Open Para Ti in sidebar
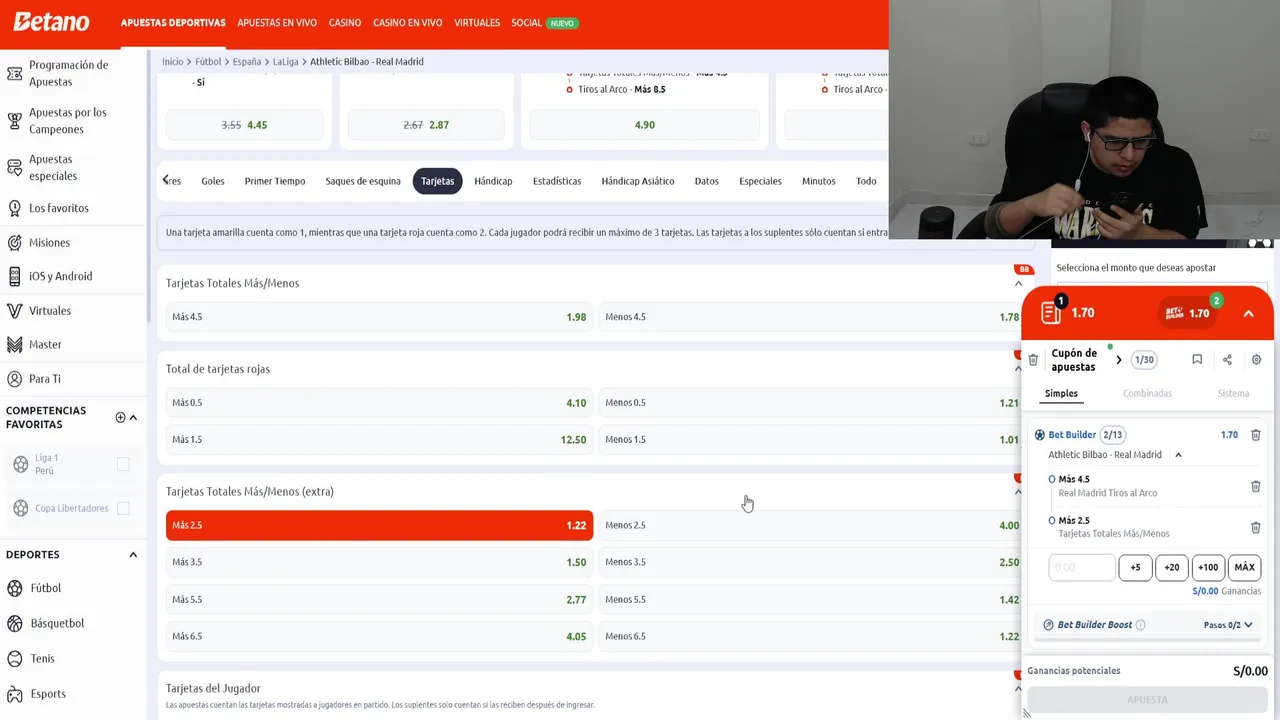The image size is (1280, 720). click(x=44, y=379)
